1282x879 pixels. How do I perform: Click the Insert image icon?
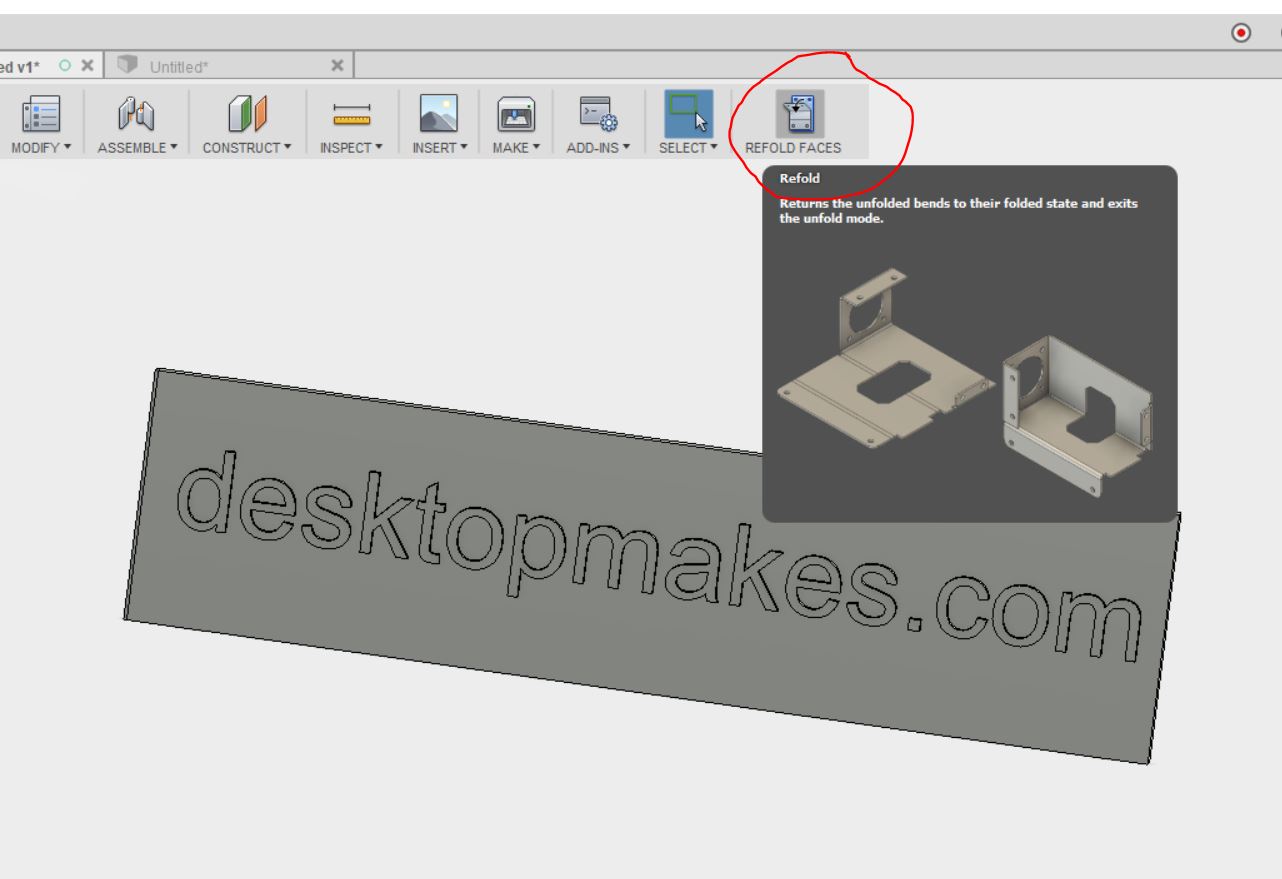click(x=438, y=115)
